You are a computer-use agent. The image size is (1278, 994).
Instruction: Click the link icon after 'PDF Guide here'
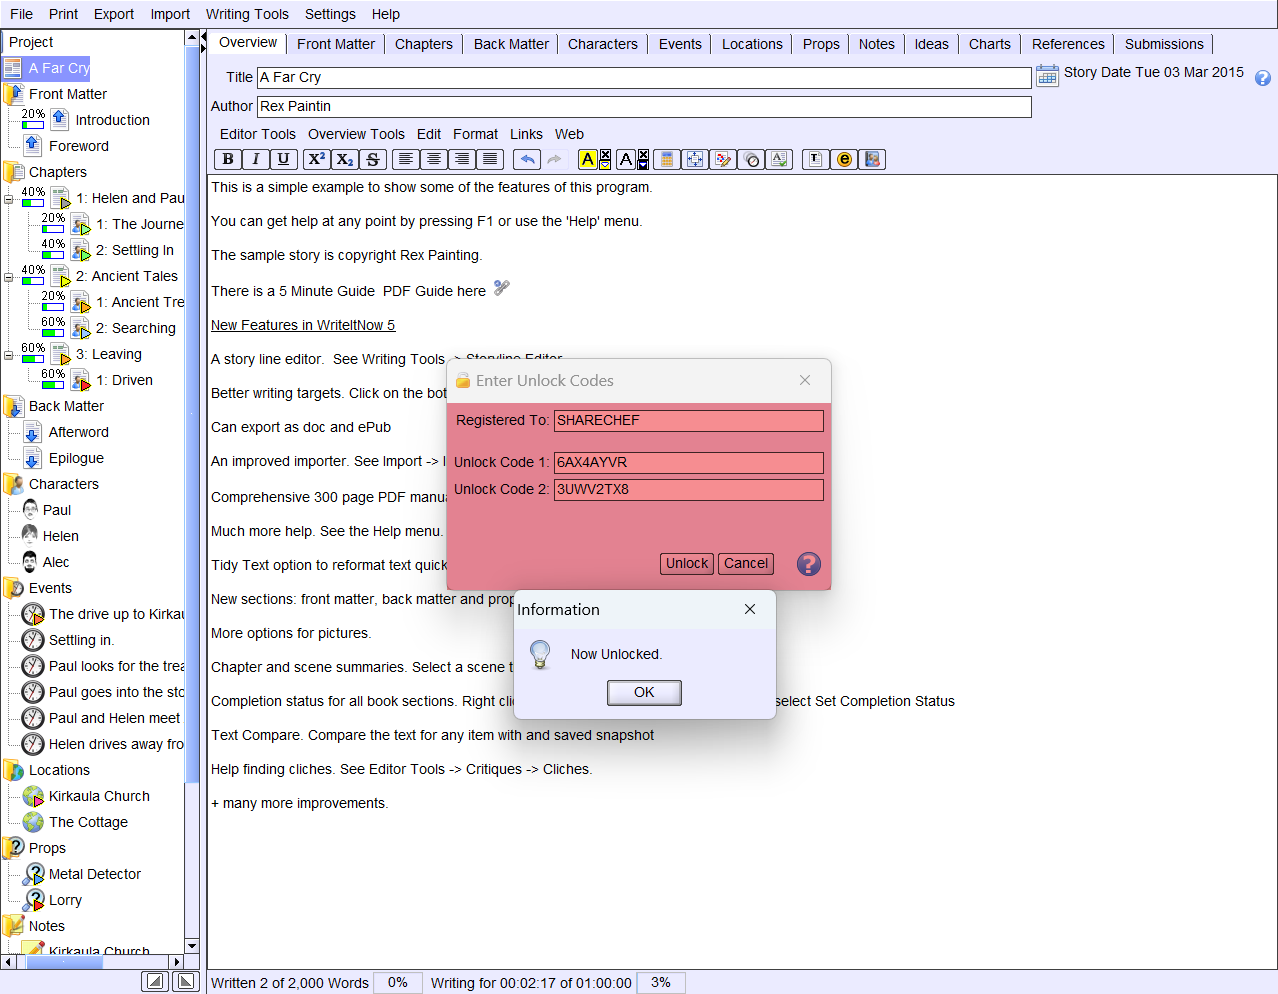click(x=502, y=288)
